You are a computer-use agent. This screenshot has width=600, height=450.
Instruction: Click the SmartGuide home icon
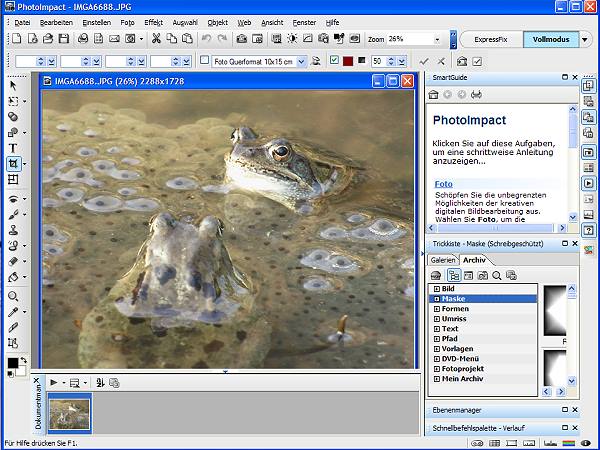click(x=434, y=94)
